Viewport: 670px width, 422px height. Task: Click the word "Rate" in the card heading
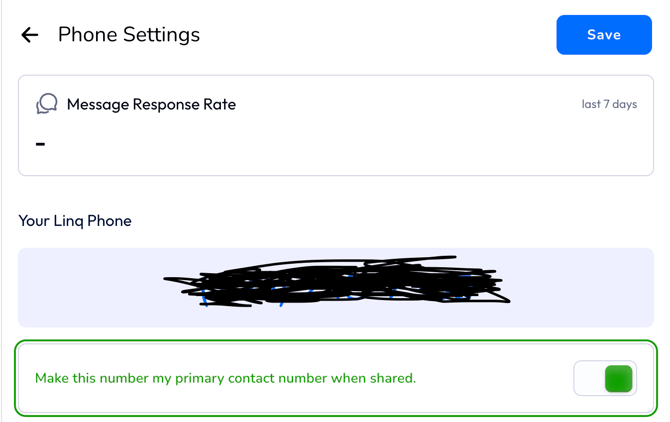pyautogui.click(x=219, y=104)
